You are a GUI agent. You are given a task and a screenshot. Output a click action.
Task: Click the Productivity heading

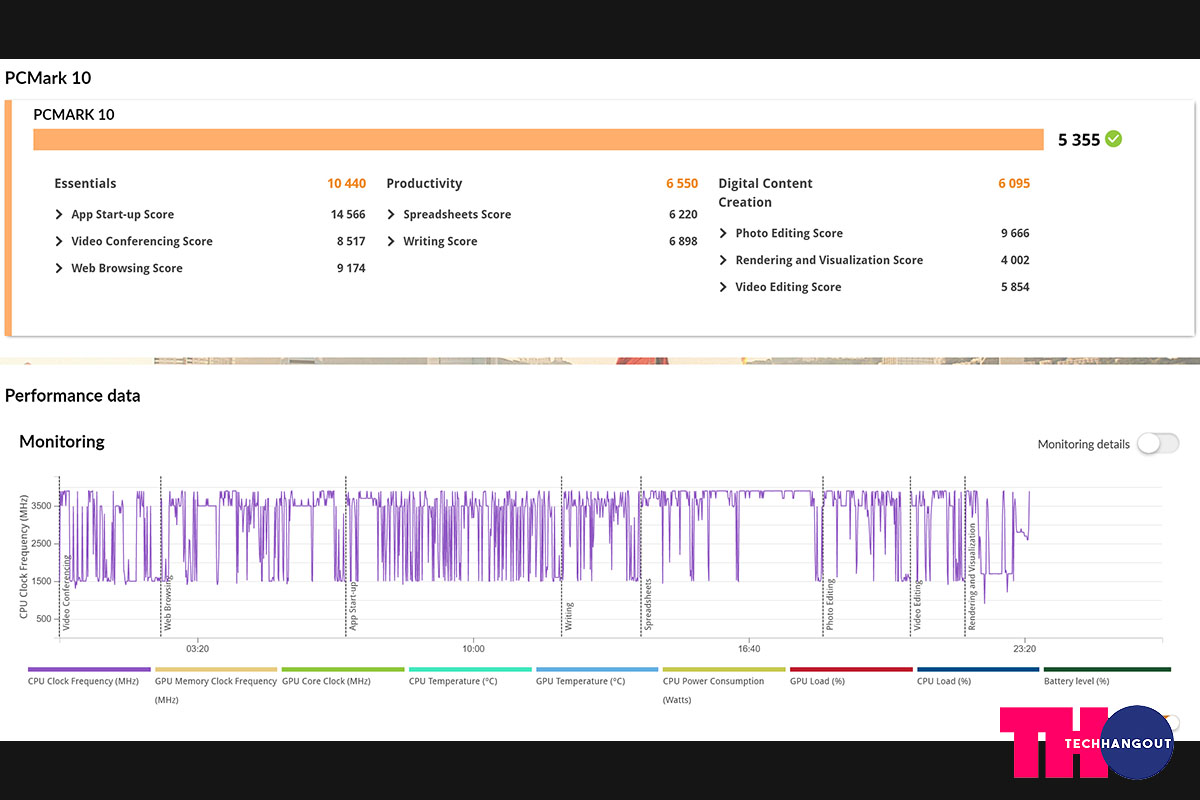point(424,184)
